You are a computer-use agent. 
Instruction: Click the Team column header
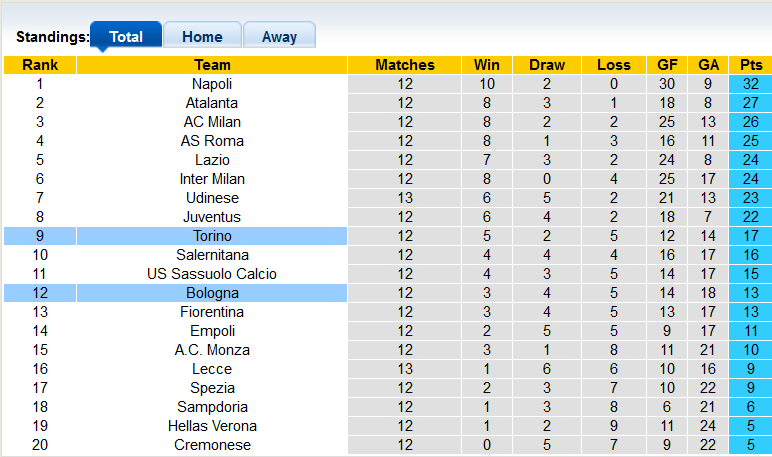212,65
